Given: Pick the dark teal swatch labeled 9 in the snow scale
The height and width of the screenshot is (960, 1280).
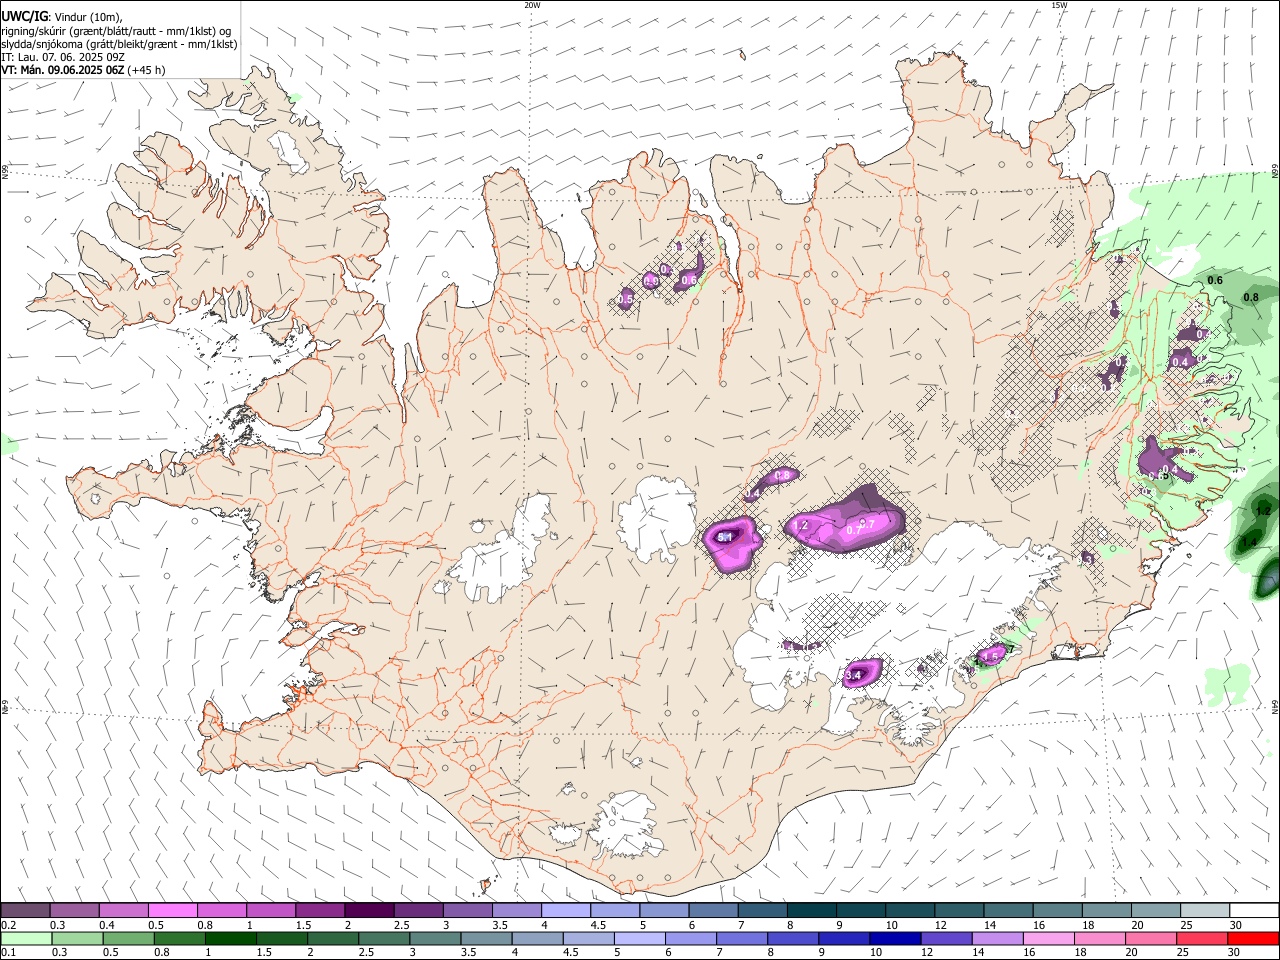Looking at the screenshot, I should [860, 910].
